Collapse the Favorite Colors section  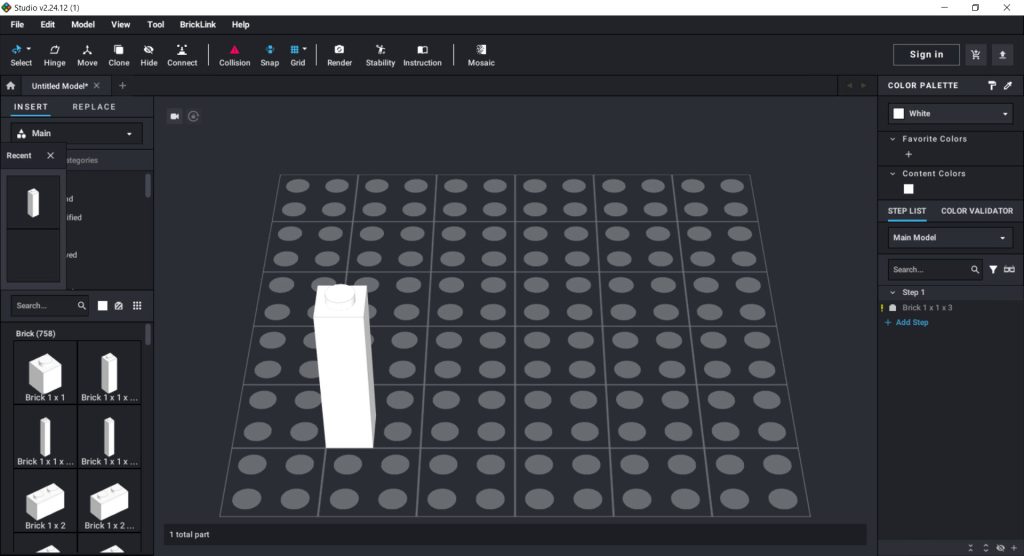point(893,139)
